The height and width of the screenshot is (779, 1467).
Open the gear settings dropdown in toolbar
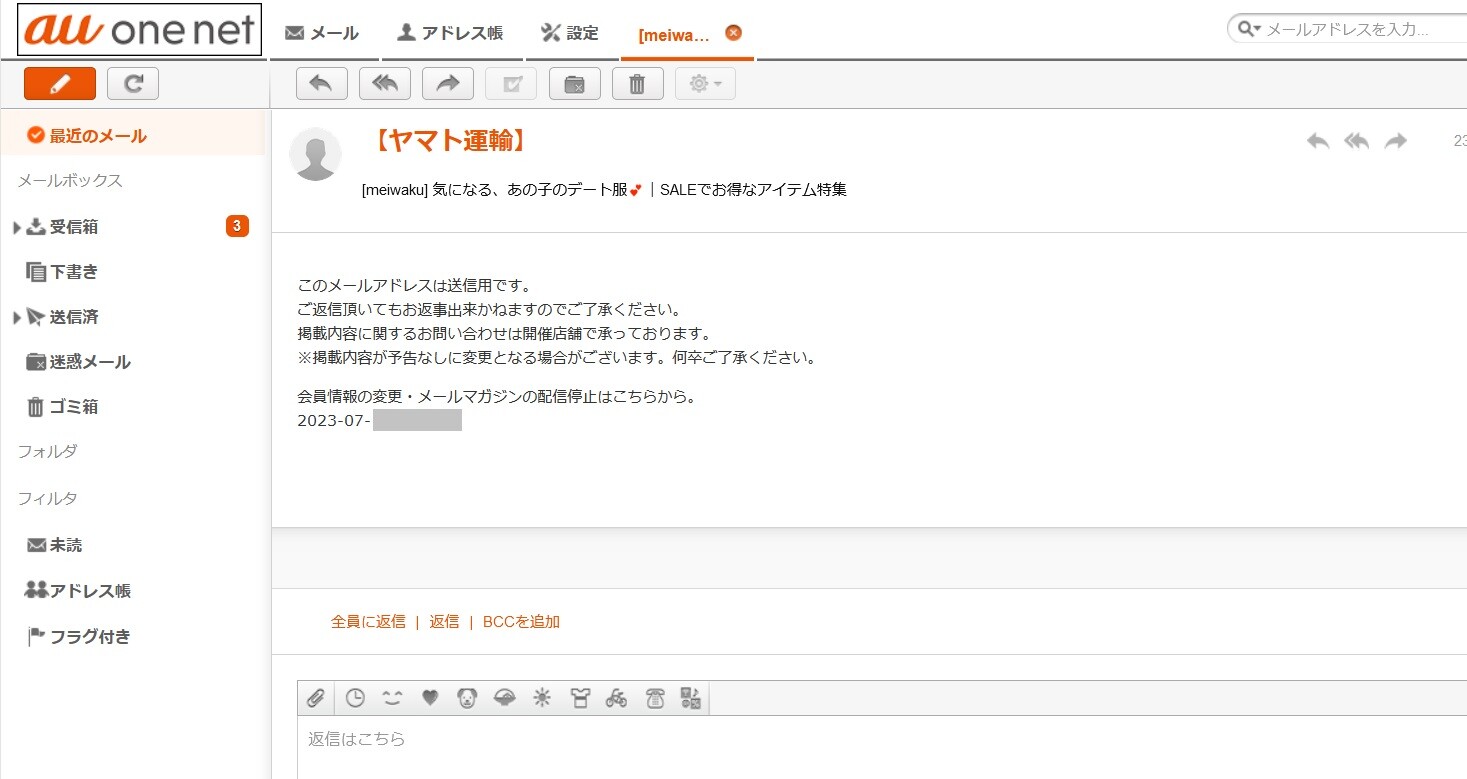pos(705,84)
